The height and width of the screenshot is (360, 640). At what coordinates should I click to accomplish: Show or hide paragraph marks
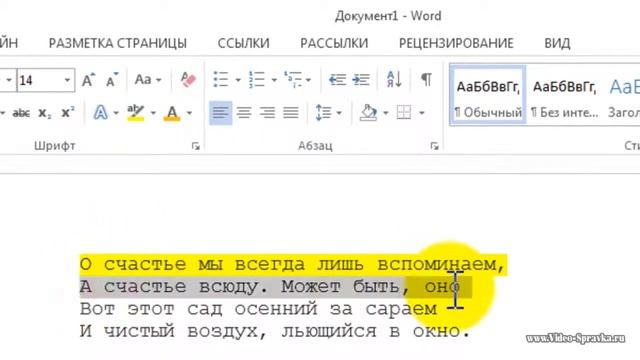click(x=426, y=79)
